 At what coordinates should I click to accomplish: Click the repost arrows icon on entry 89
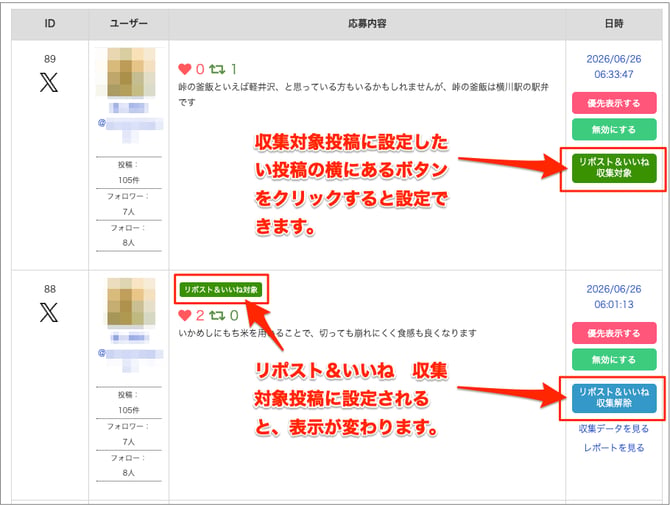coord(217,69)
